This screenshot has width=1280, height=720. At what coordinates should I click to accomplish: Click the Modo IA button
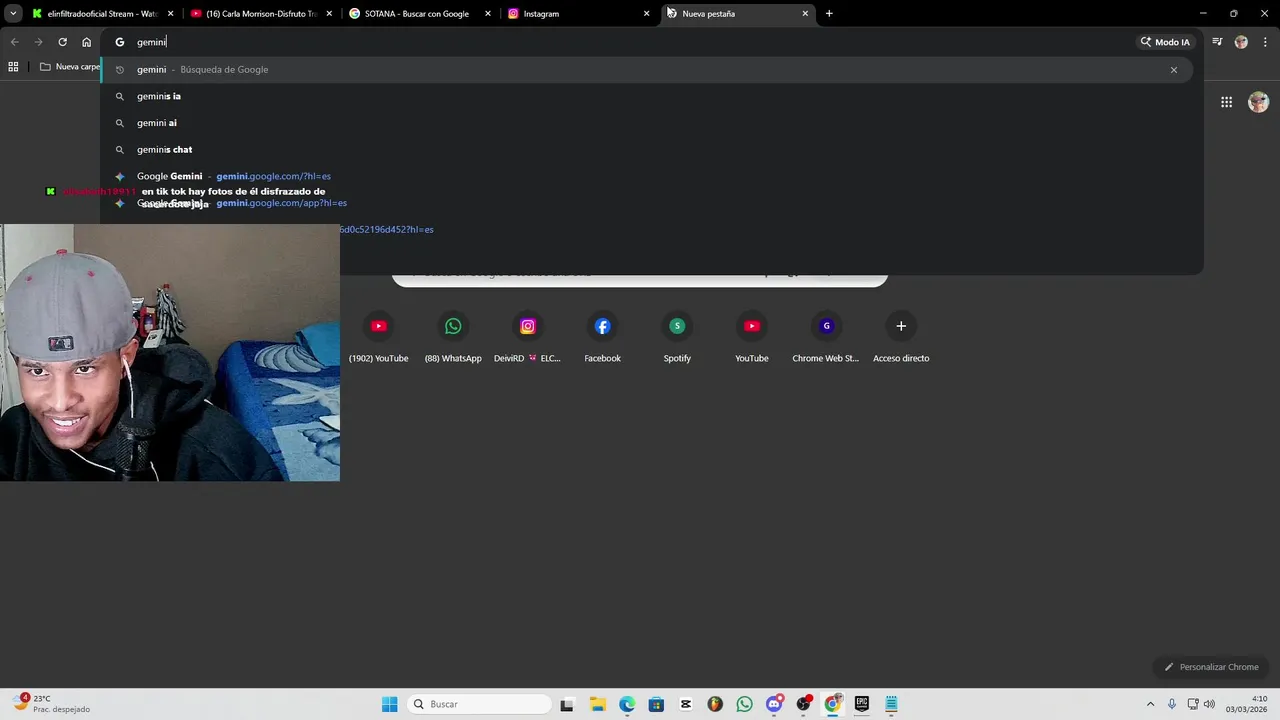tap(1166, 42)
